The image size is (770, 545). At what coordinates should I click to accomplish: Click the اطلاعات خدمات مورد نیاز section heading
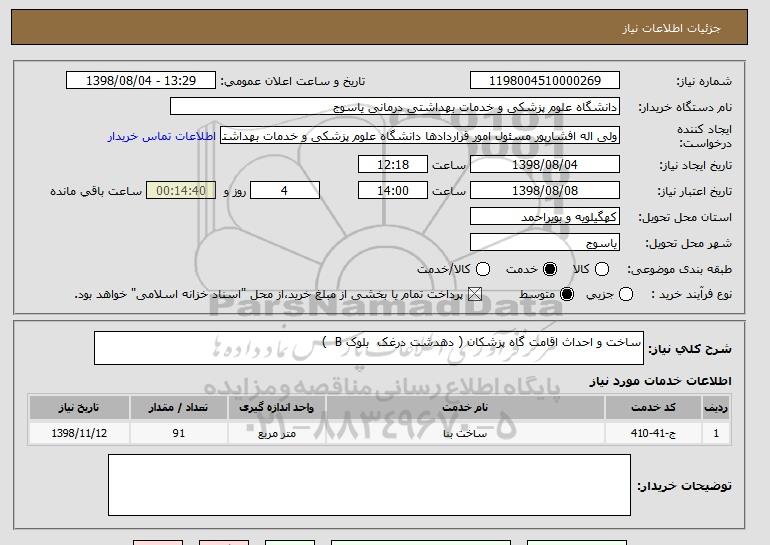660,381
